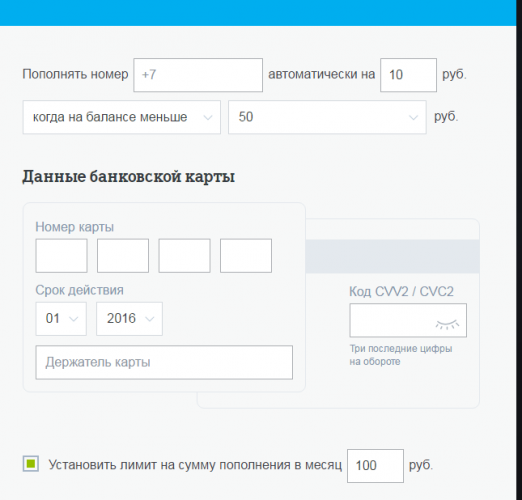
Task: Click the 'Установить лимит' checkbox label text
Action: tap(195, 465)
